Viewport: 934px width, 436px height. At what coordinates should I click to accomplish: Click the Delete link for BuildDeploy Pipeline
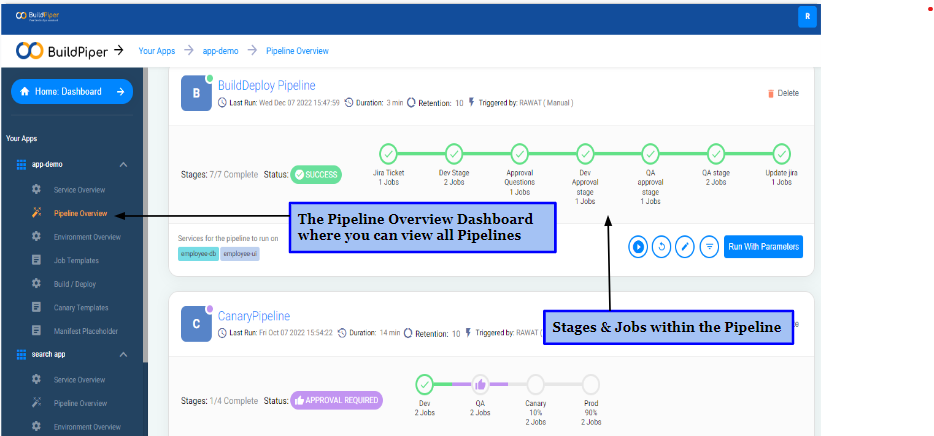click(783, 93)
